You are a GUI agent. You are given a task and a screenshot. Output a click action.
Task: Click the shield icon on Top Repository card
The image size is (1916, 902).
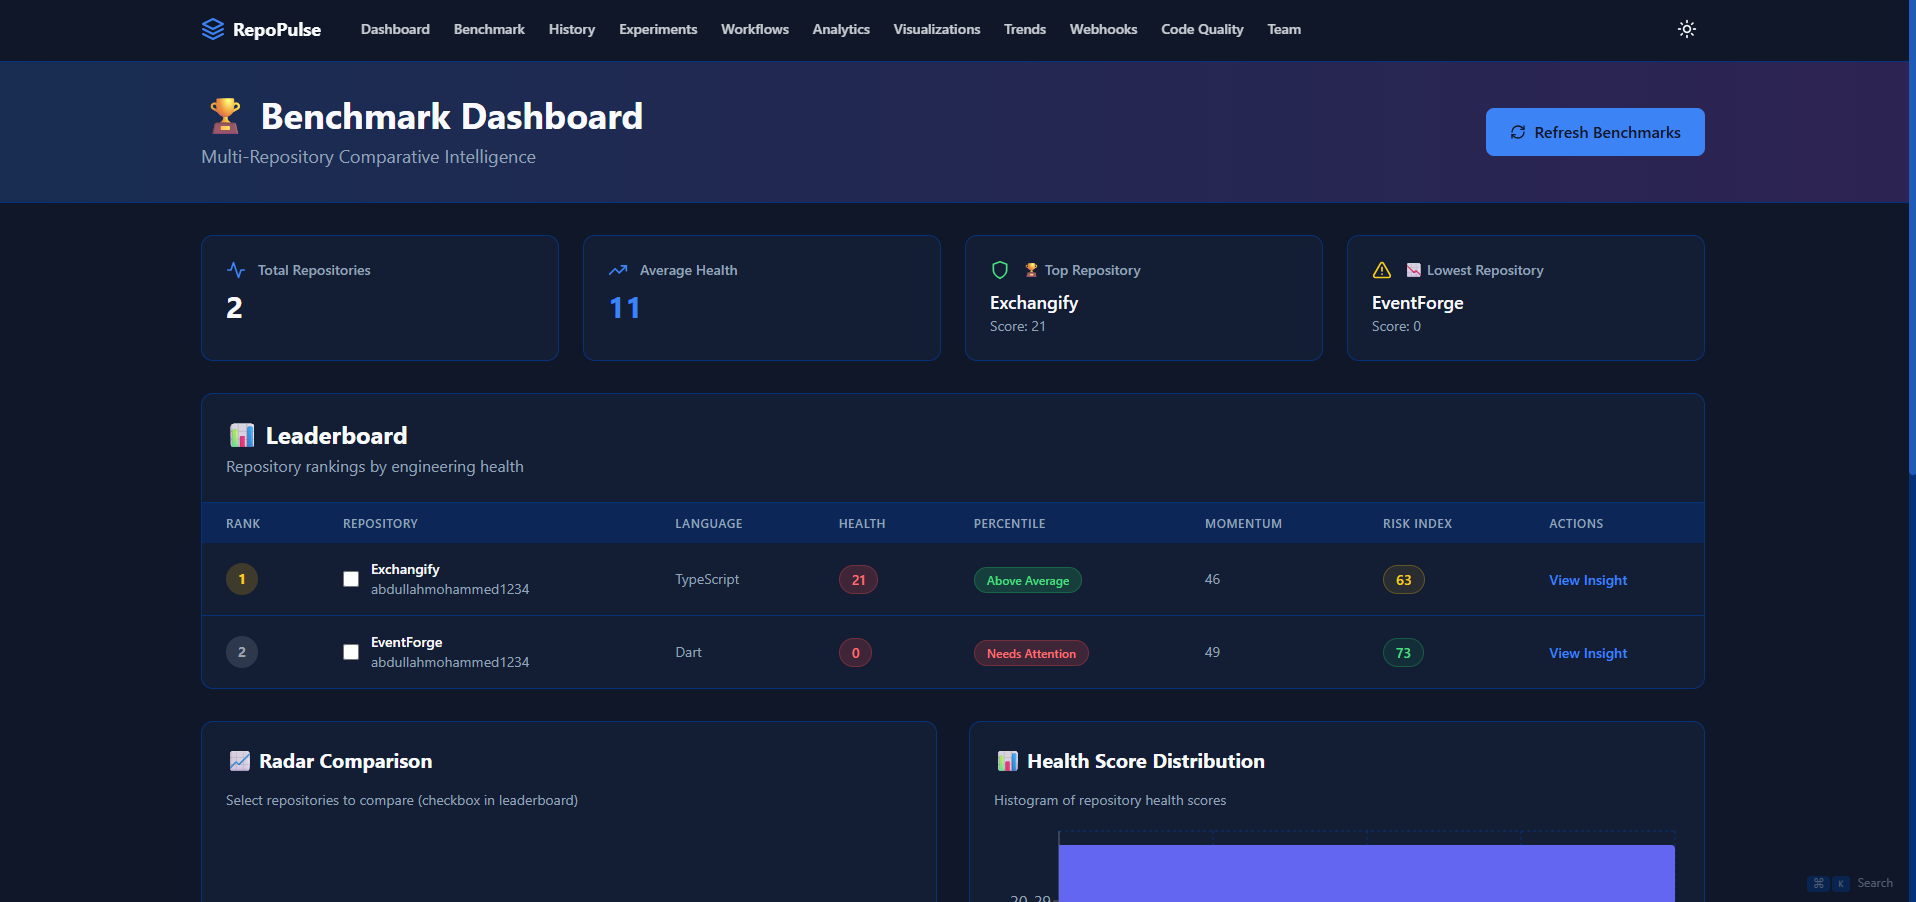click(x=1000, y=270)
